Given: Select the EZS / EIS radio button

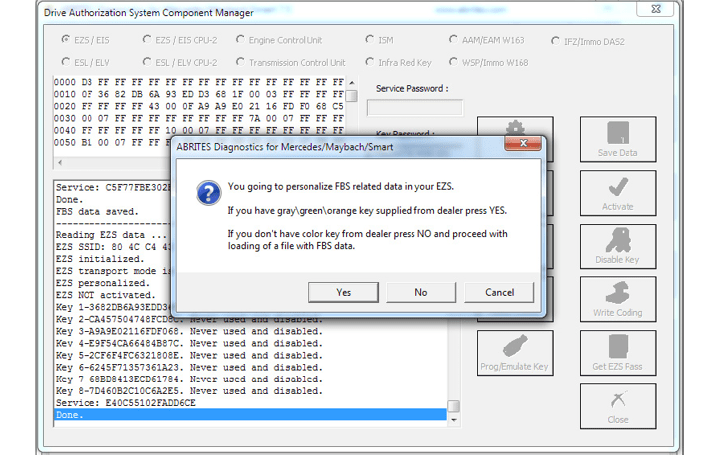Looking at the screenshot, I should point(66,41).
